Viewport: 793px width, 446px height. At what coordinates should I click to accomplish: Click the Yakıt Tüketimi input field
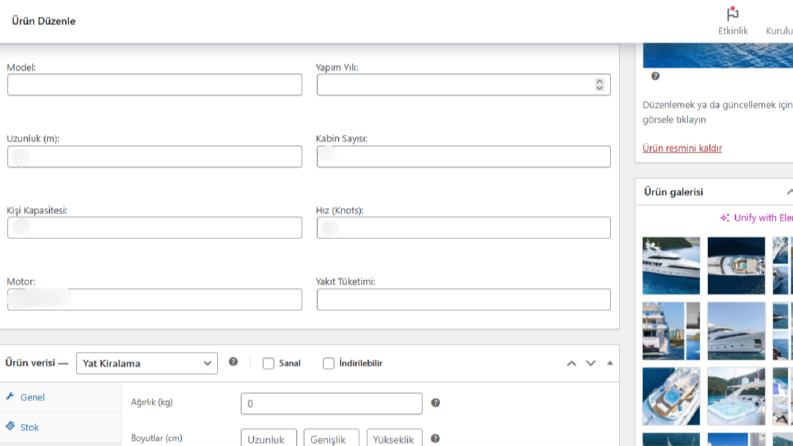464,299
